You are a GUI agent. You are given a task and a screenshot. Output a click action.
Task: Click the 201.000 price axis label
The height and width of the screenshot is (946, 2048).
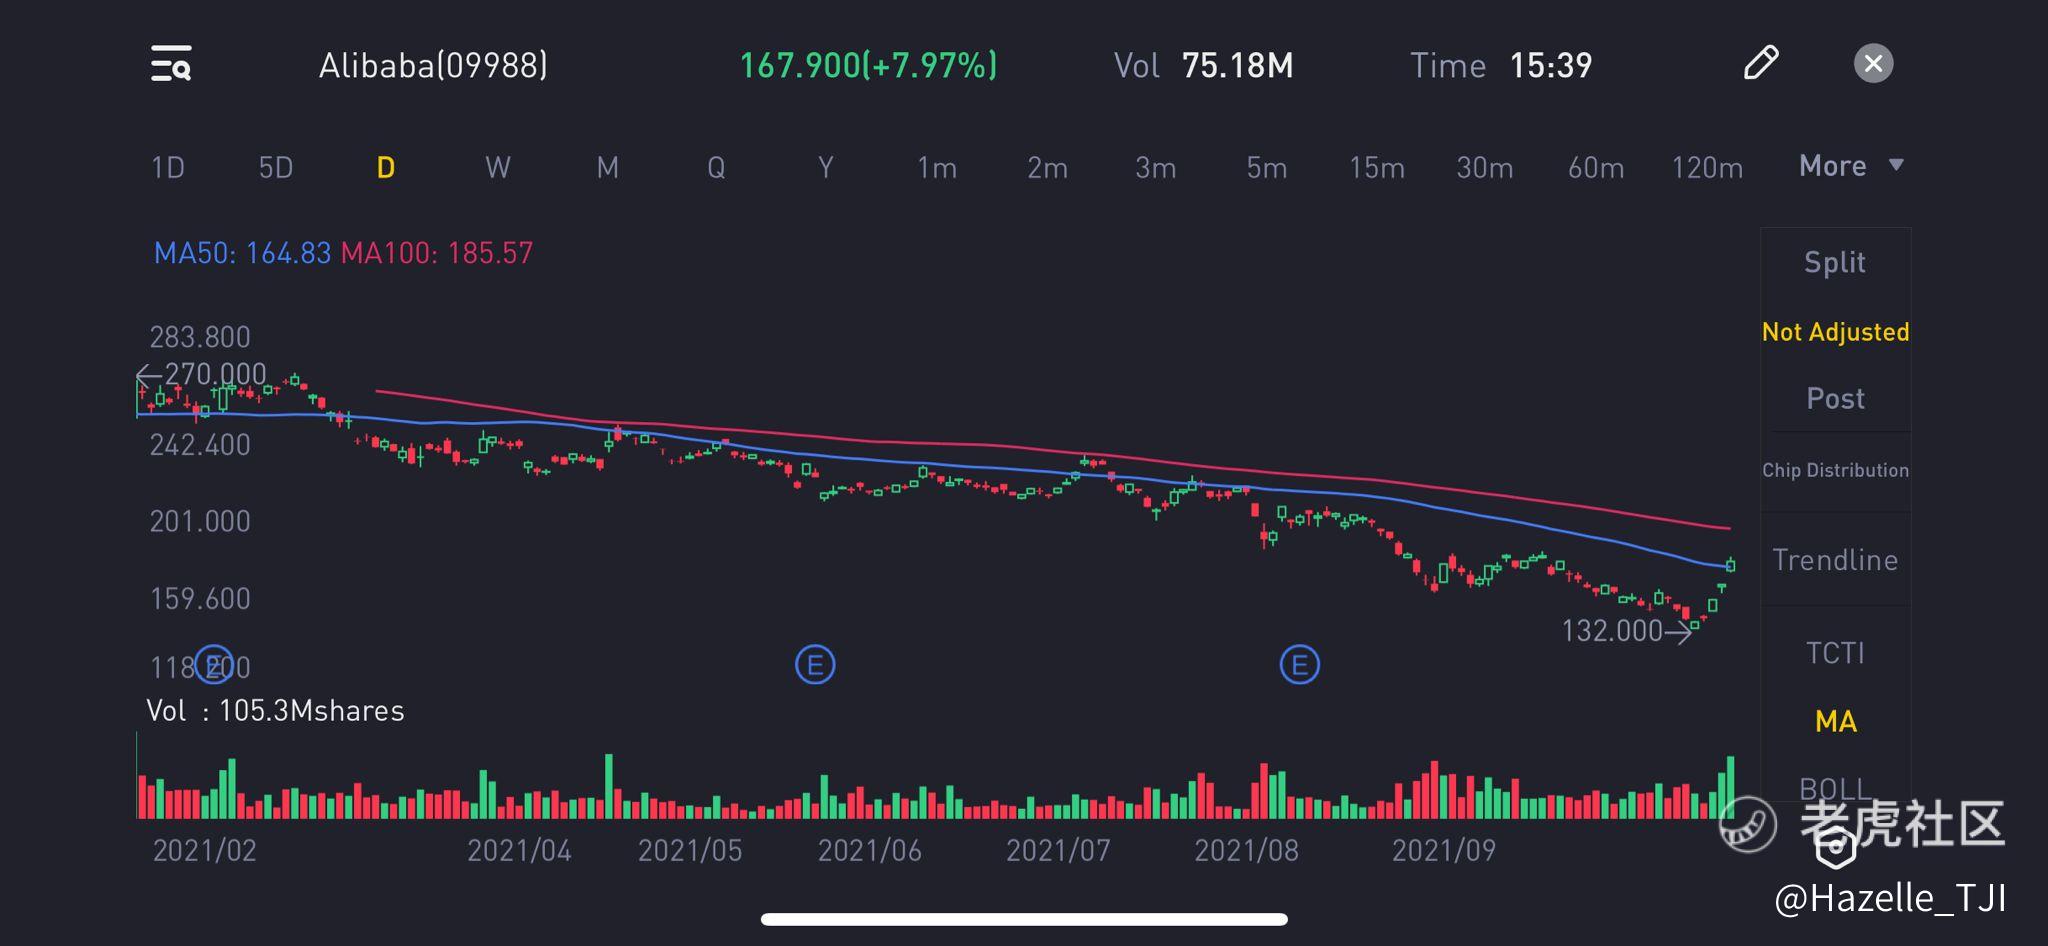click(x=200, y=521)
